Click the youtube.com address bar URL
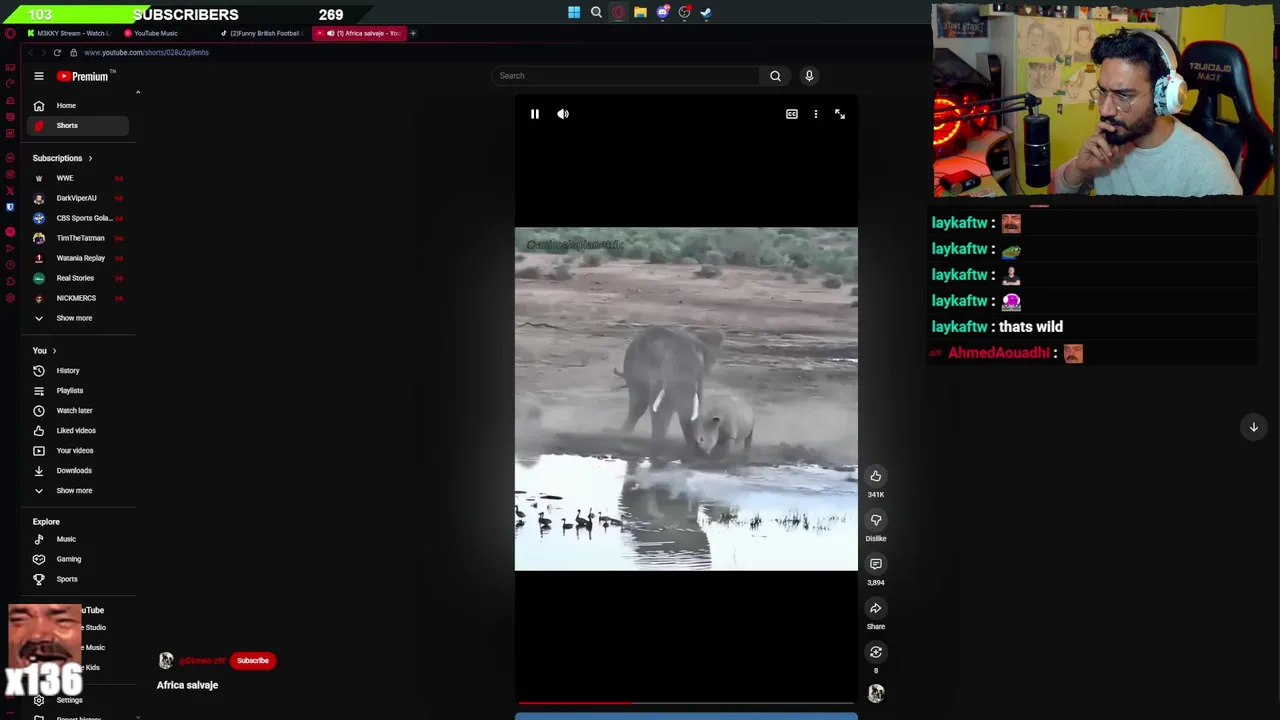 [146, 52]
